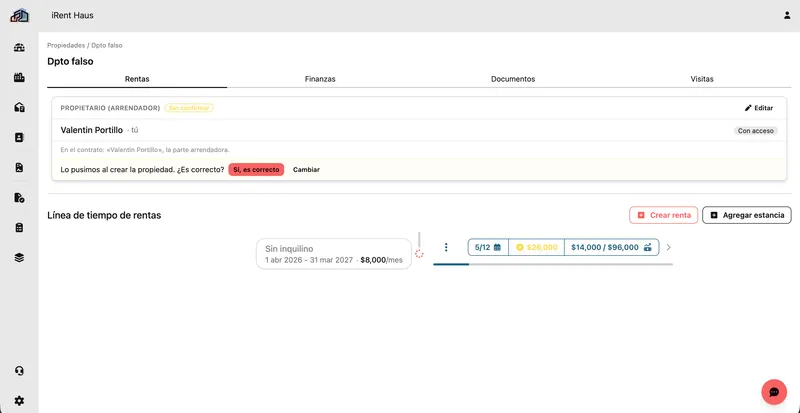This screenshot has height=413, width=800.
Task: Click the Agregar estancia button
Action: (747, 215)
